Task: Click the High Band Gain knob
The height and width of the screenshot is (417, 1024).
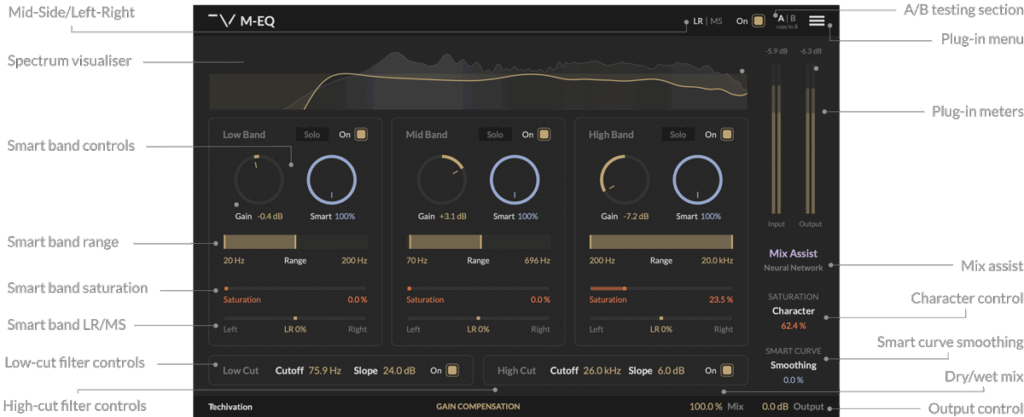Action: coord(624,179)
